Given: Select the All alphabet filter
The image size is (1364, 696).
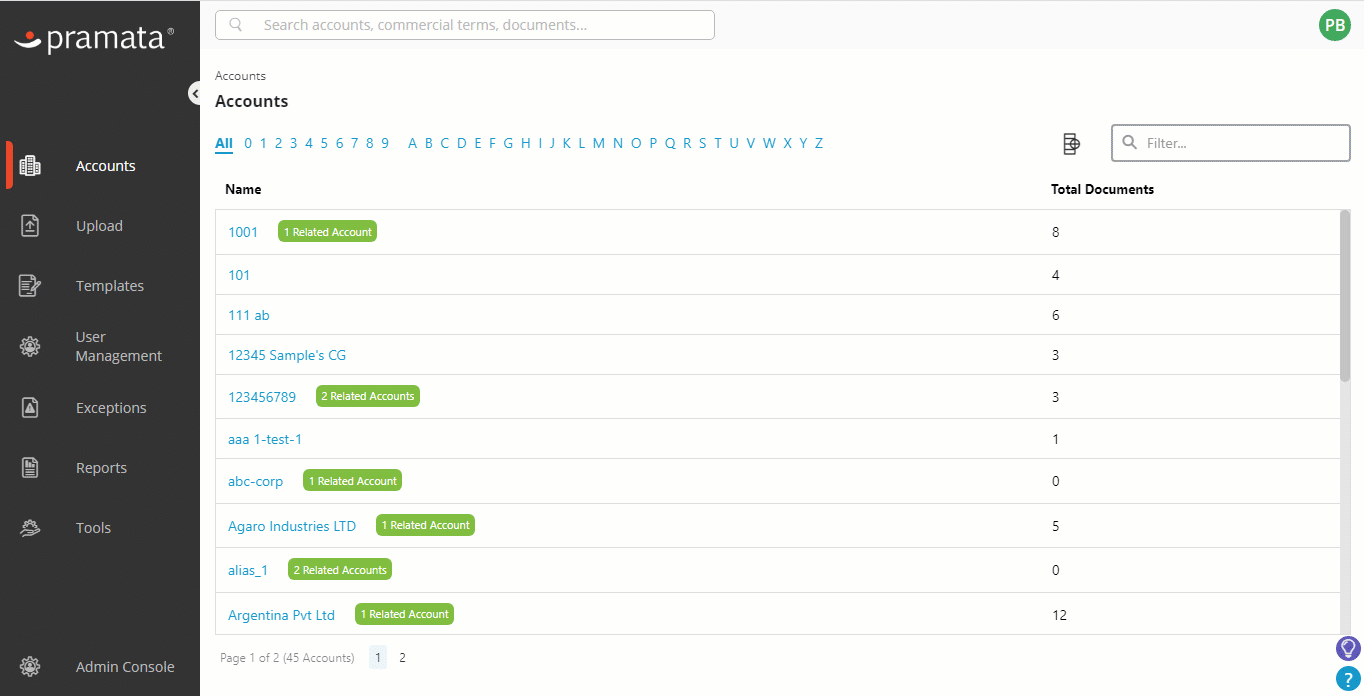Looking at the screenshot, I should coord(224,143).
